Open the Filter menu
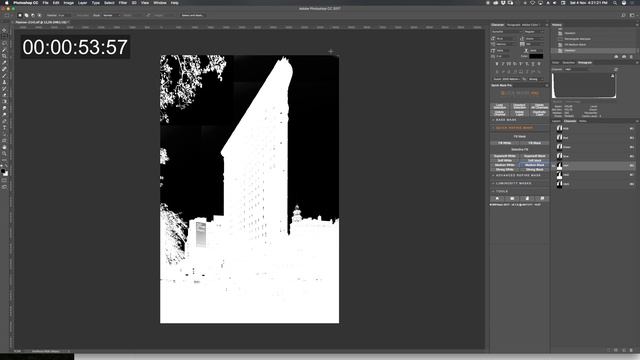Viewport: 640px width, 360px height. (123, 2)
